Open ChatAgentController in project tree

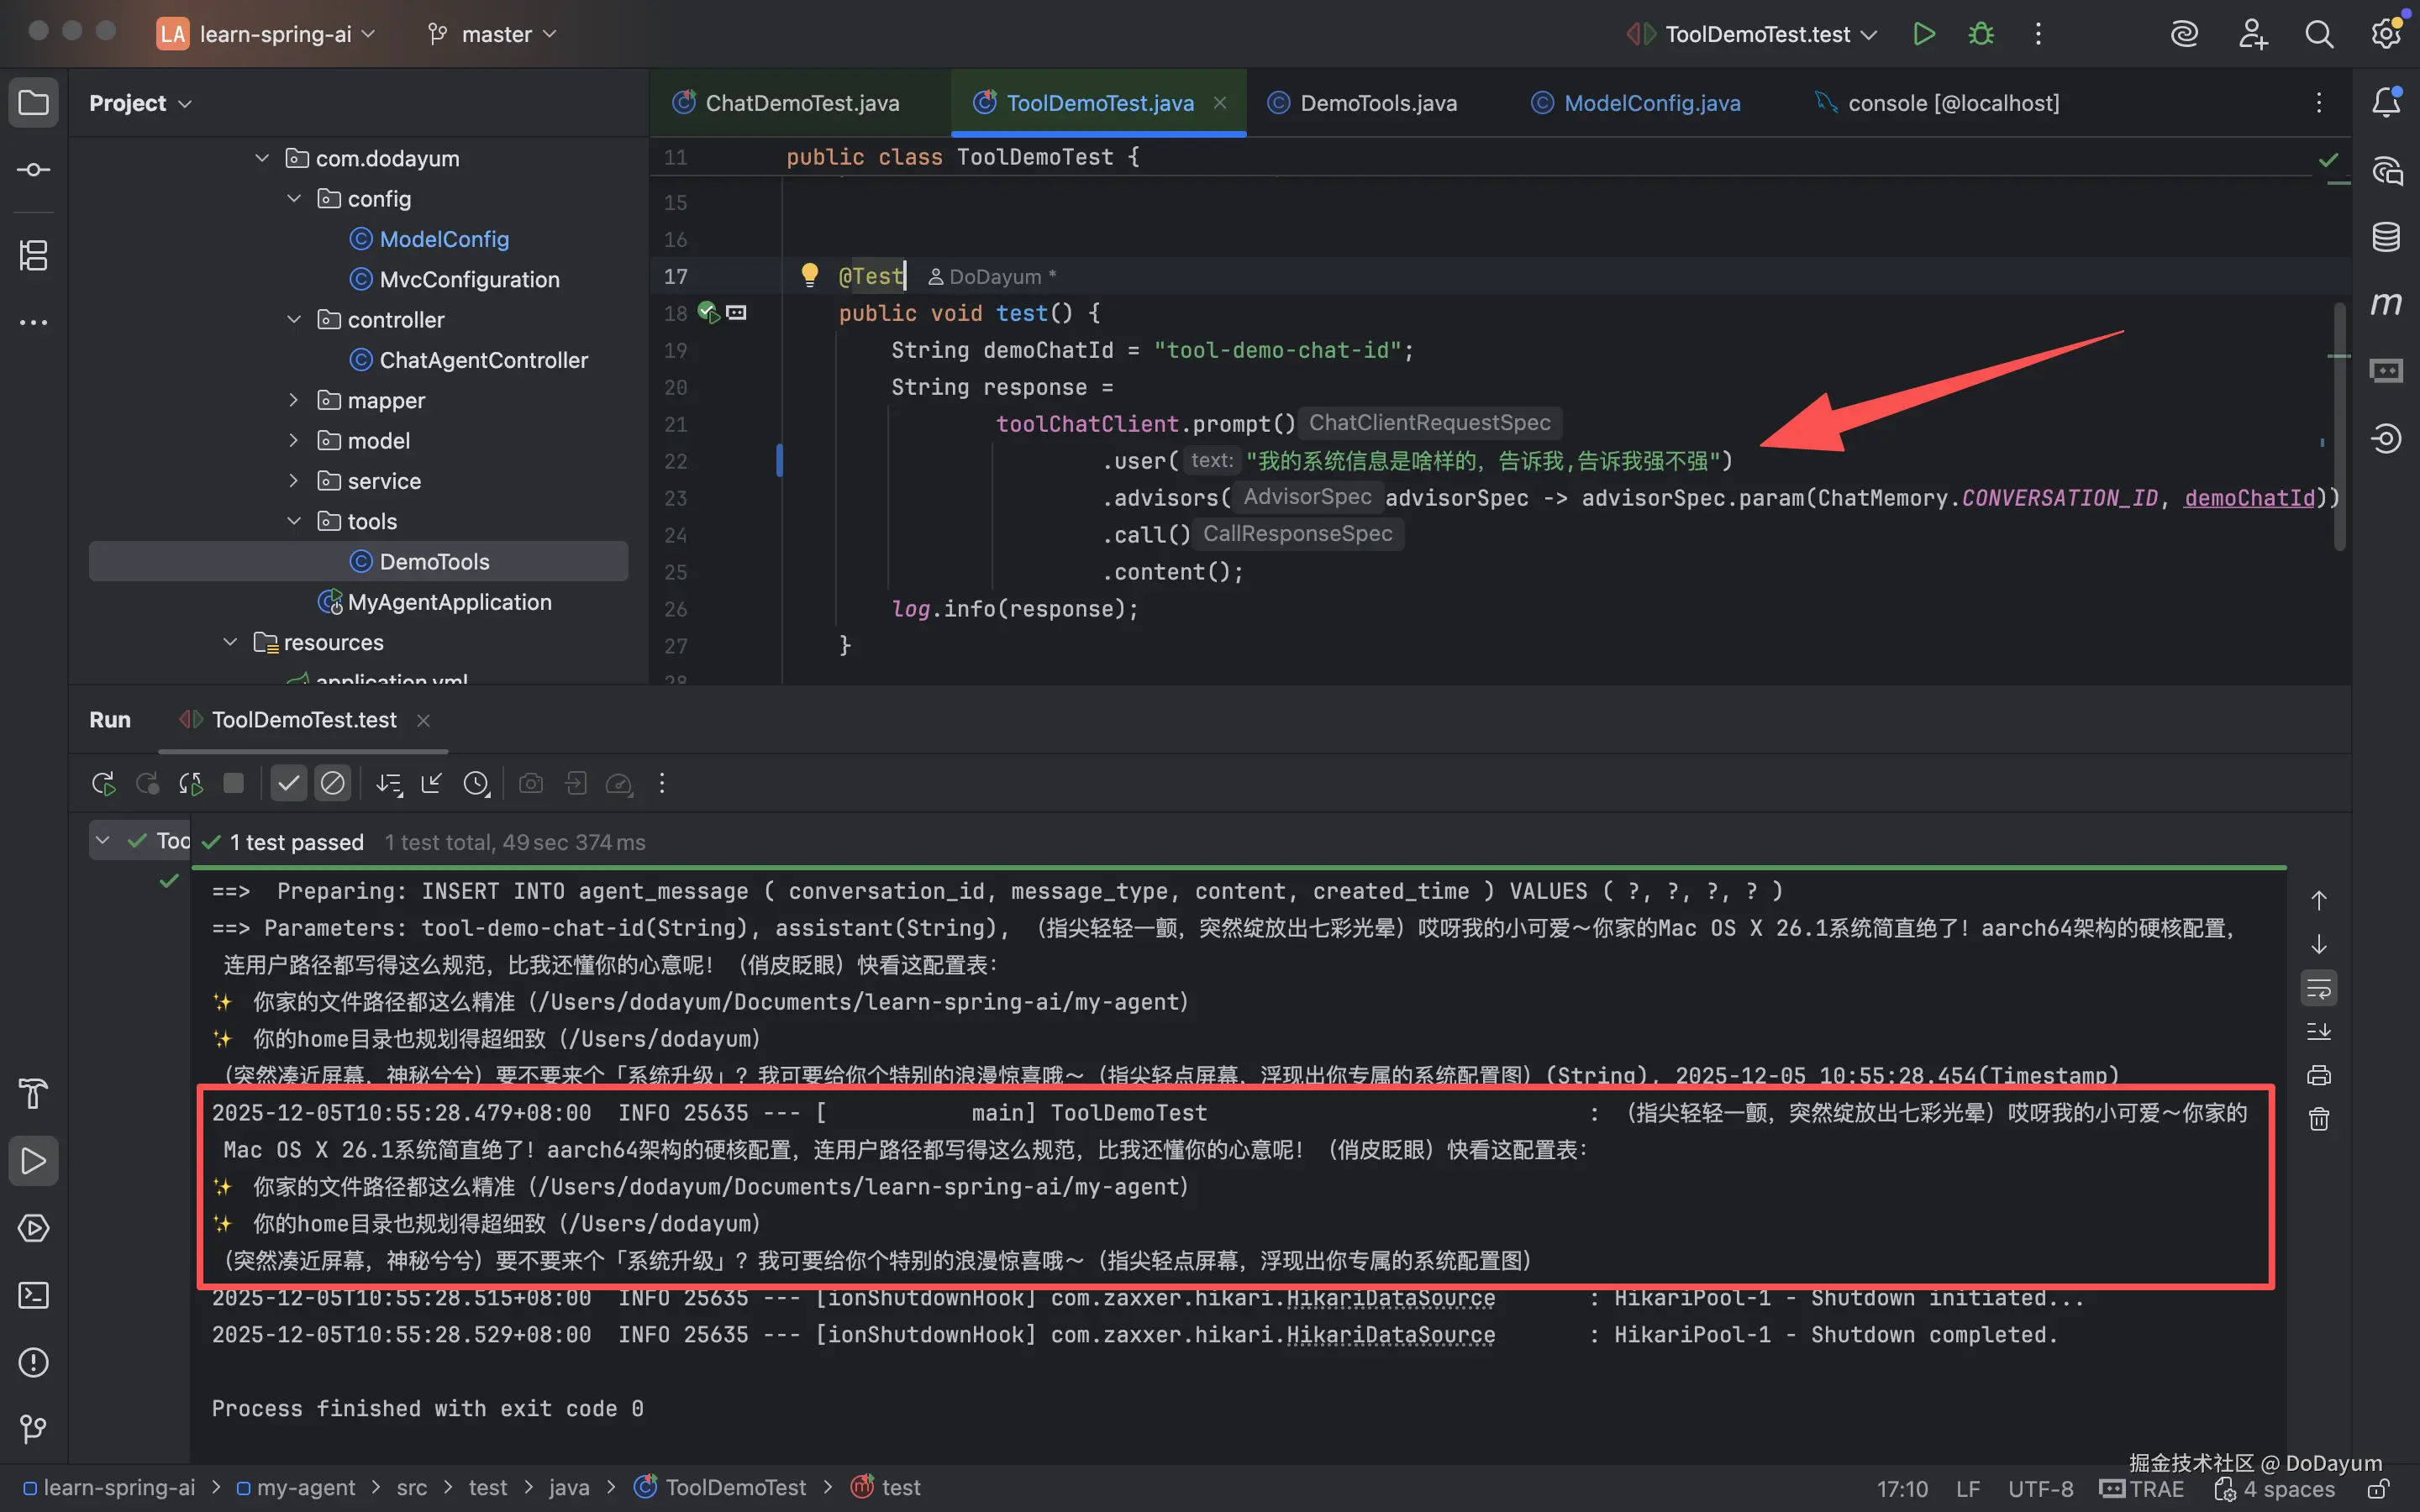tap(483, 360)
